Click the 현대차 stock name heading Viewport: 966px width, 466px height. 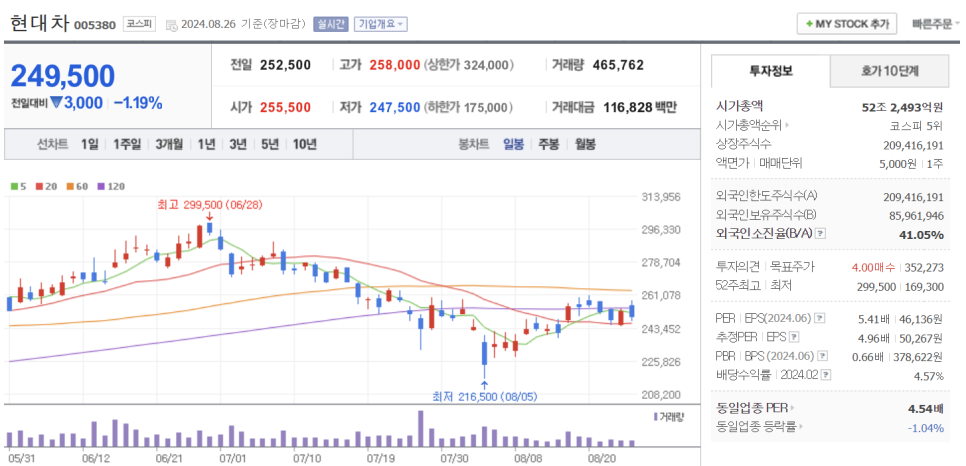pyautogui.click(x=39, y=23)
